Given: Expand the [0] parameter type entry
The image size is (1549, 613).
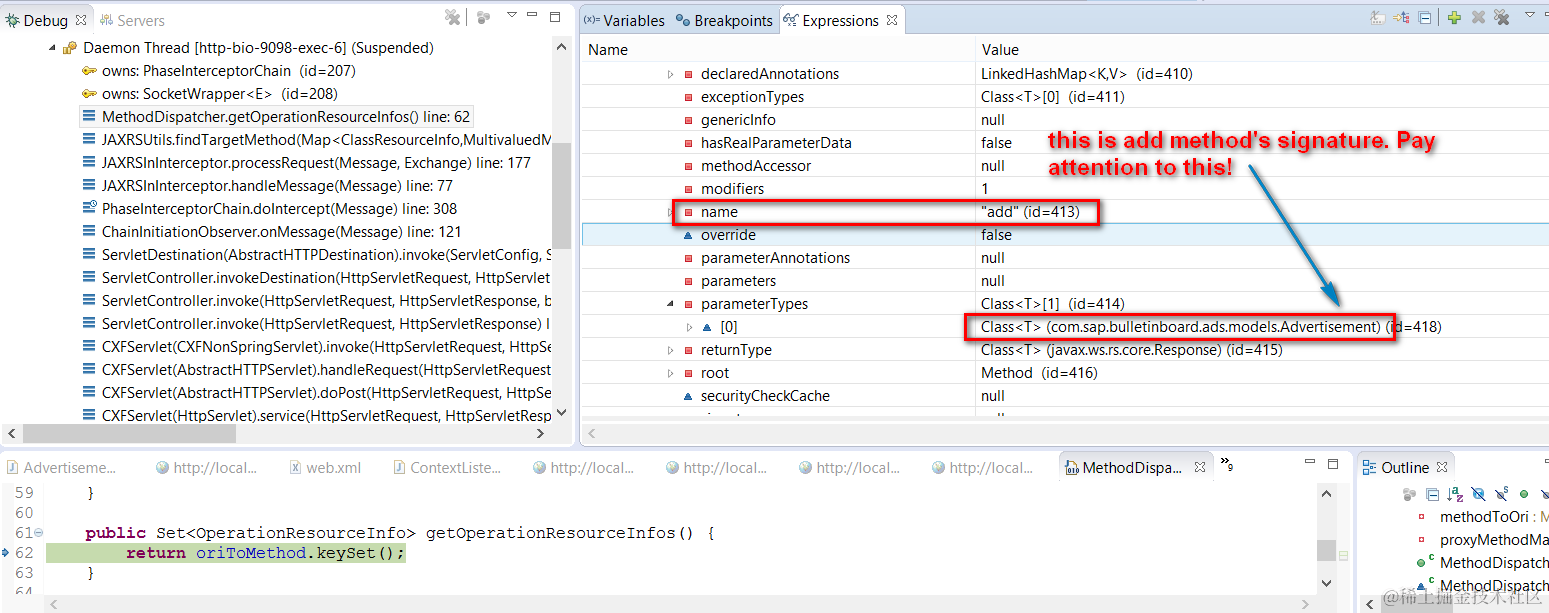Looking at the screenshot, I should click(688, 327).
